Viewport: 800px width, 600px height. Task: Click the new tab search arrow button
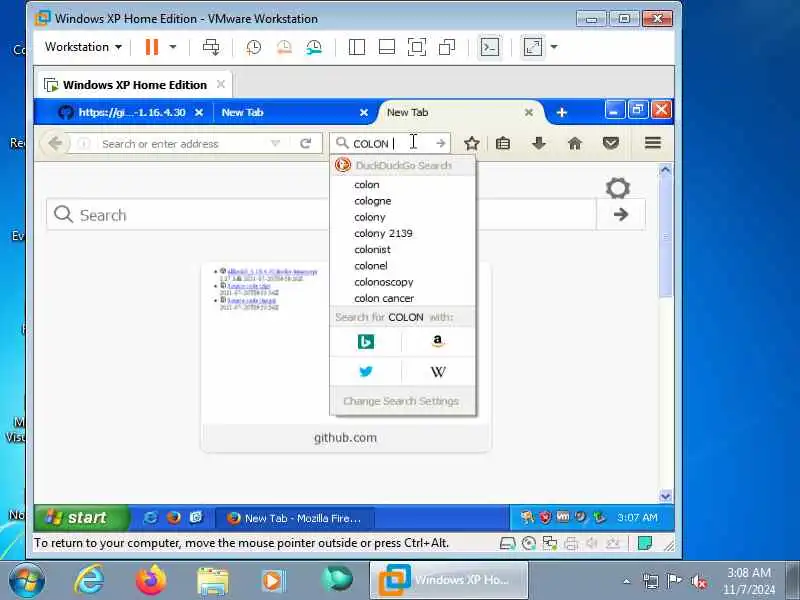pyautogui.click(x=621, y=215)
